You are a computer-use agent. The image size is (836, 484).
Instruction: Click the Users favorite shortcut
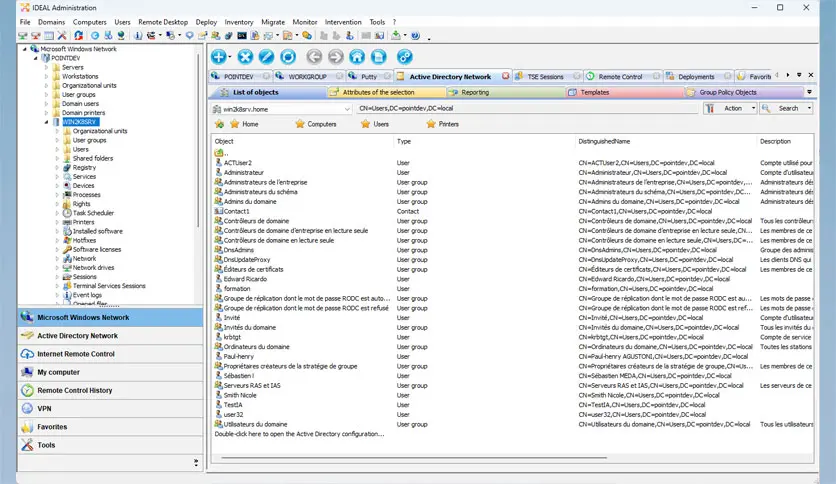click(x=374, y=124)
